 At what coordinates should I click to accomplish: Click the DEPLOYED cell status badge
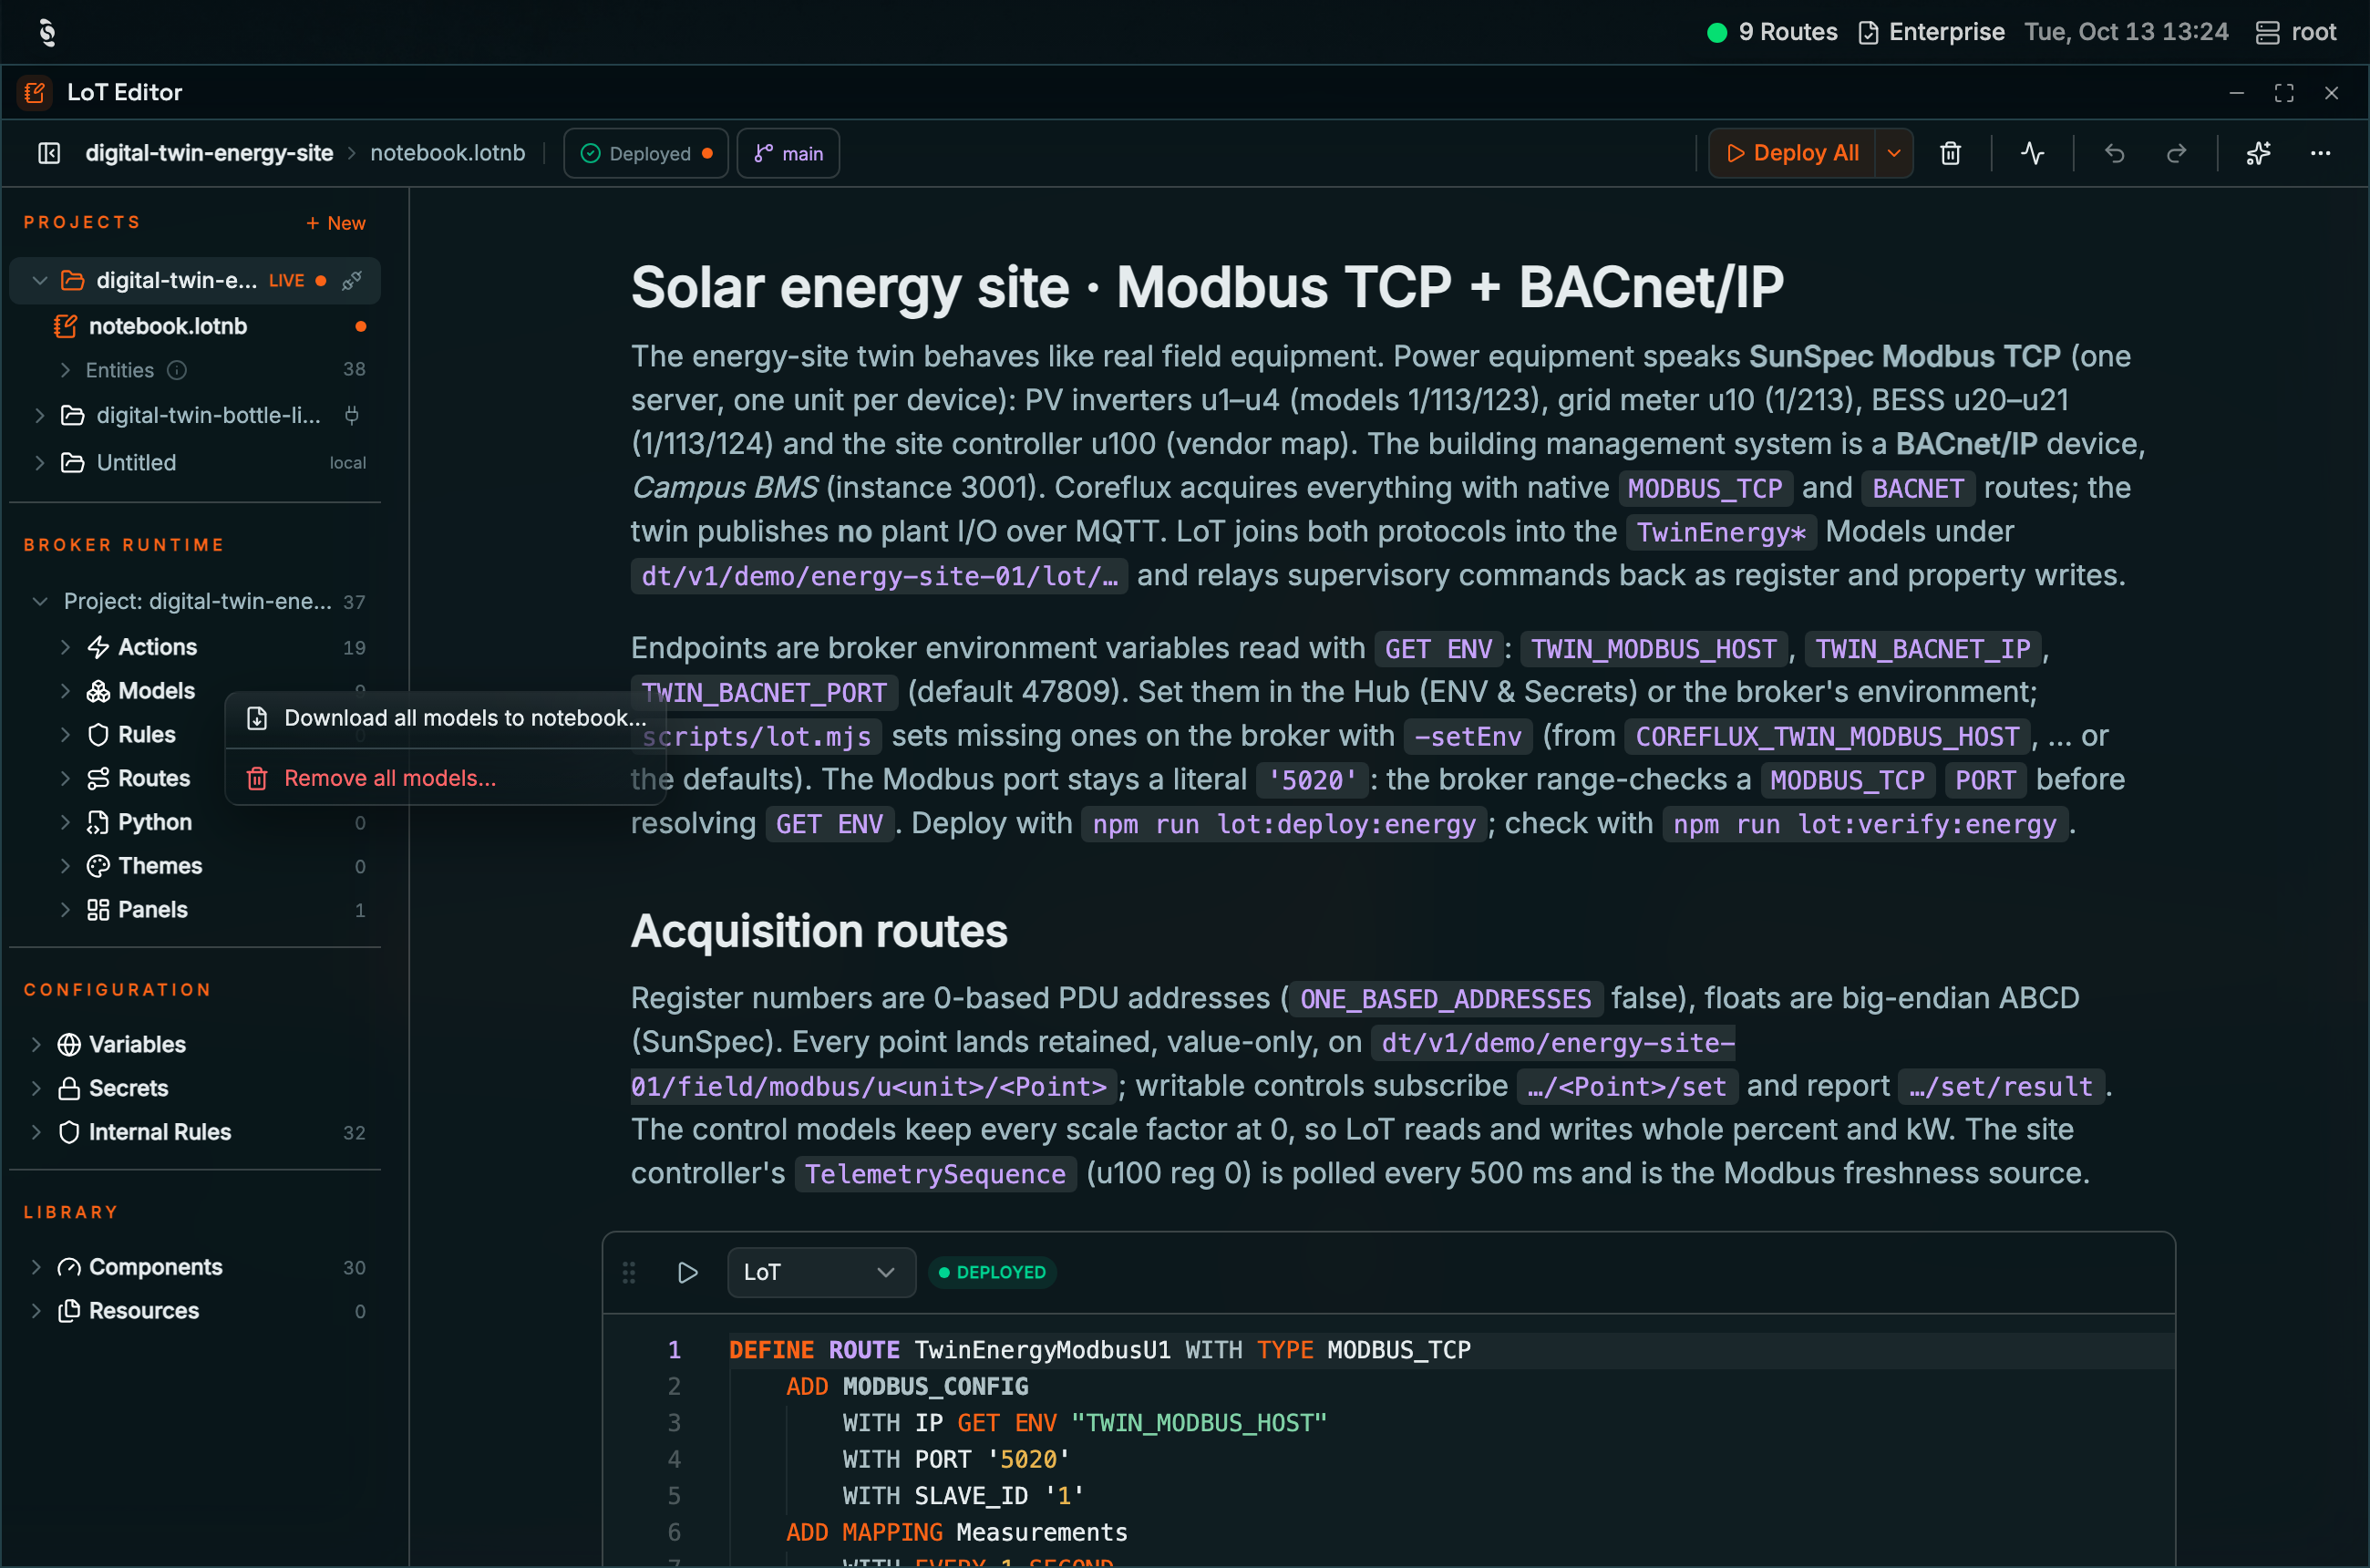tap(992, 1272)
